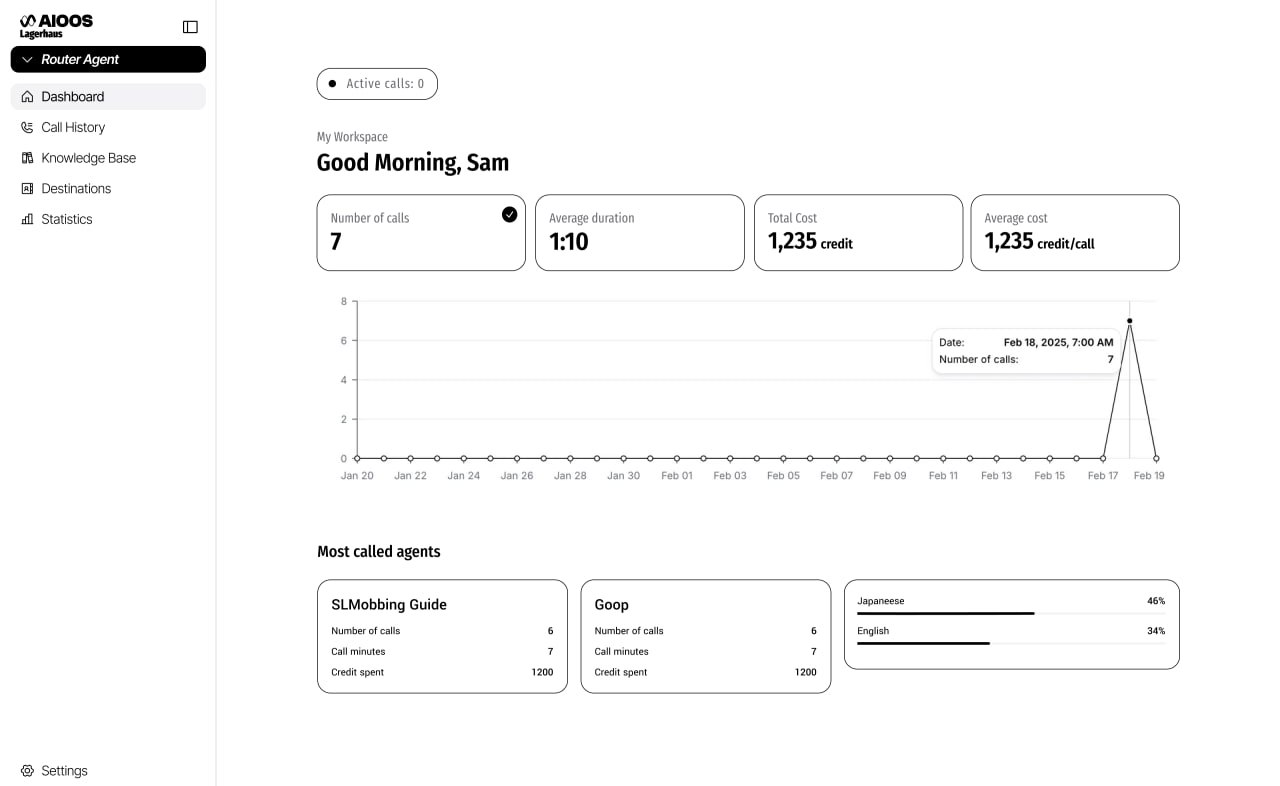The height and width of the screenshot is (786, 1280).
Task: Collapse the sidebar panel icon
Action: point(190,27)
